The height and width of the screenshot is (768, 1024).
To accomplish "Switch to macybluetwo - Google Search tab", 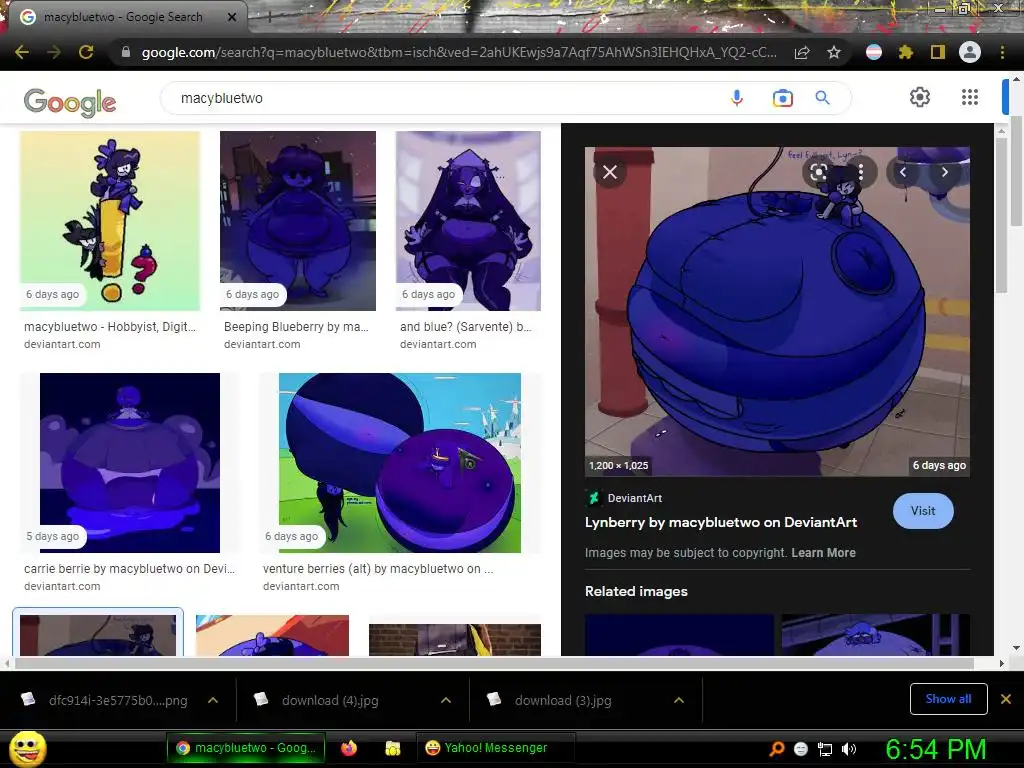I will pyautogui.click(x=123, y=17).
